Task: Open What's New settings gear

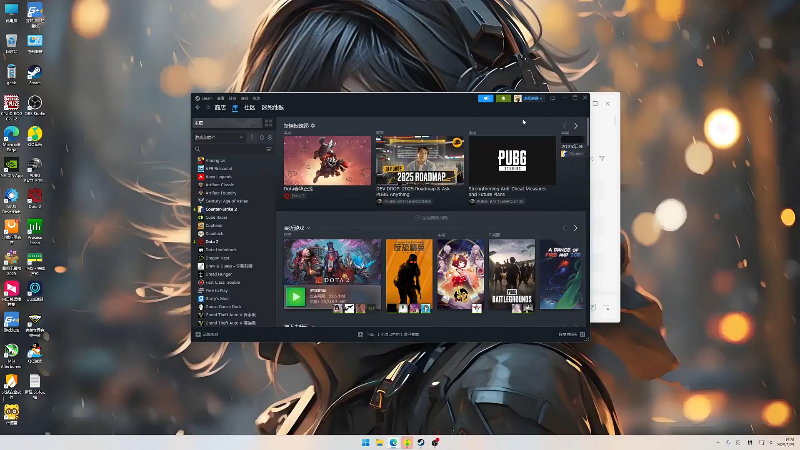Action: (313, 126)
